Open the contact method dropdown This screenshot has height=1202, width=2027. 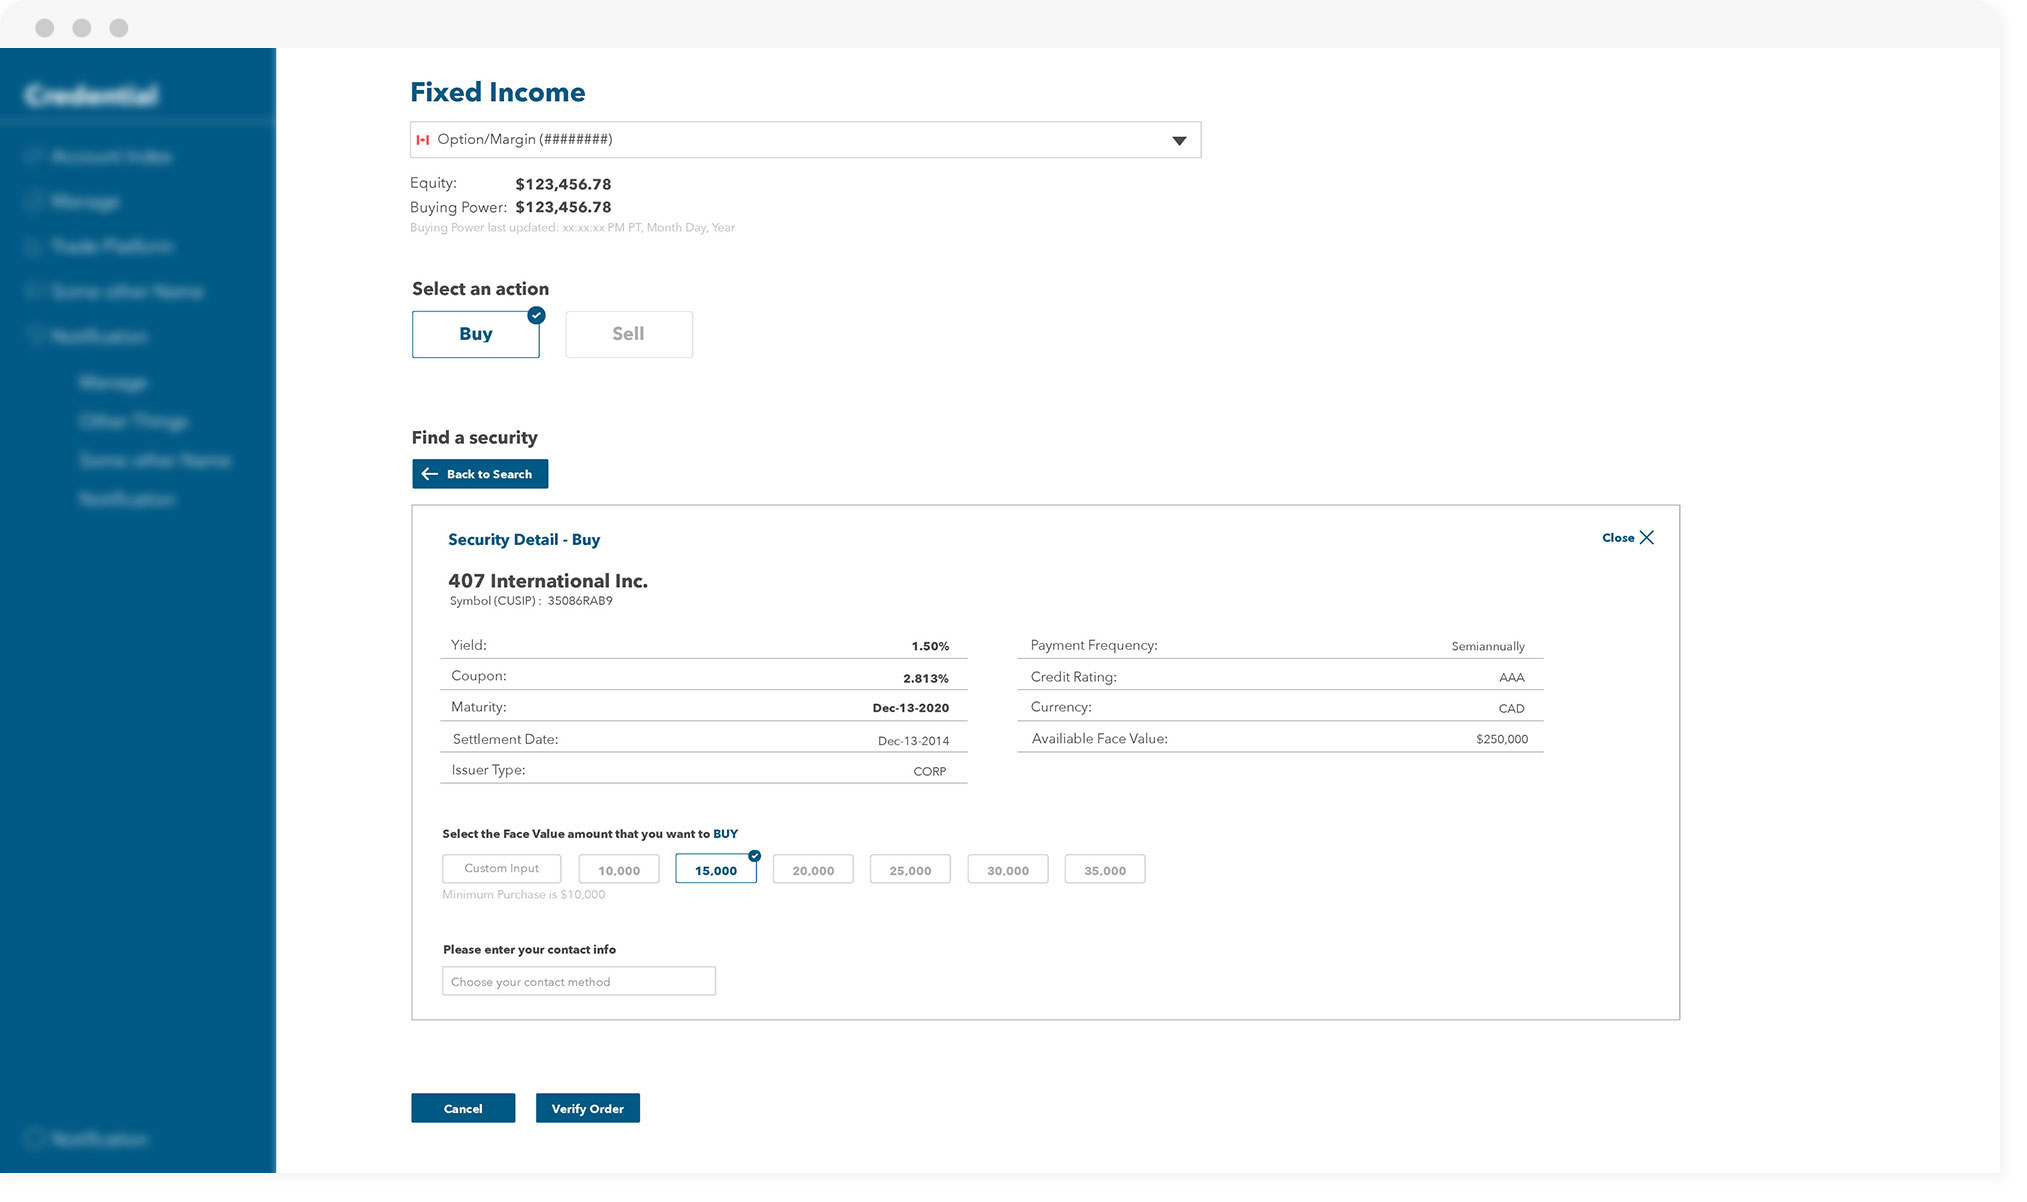578,981
